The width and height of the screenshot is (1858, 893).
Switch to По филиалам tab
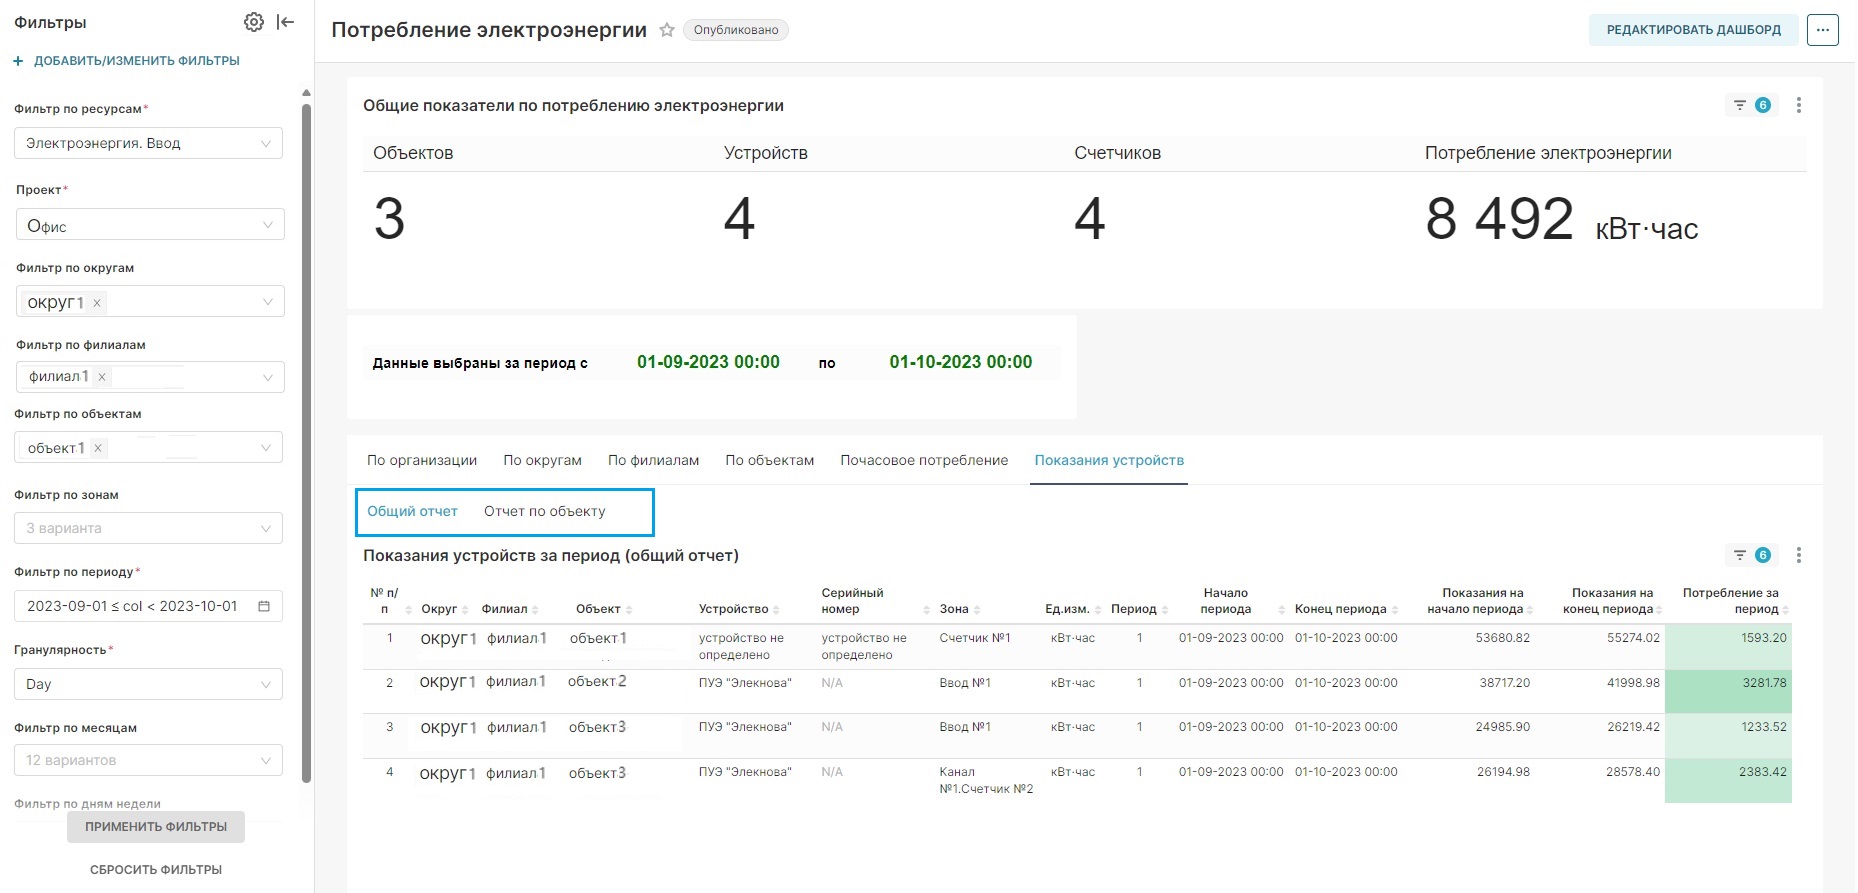654,461
